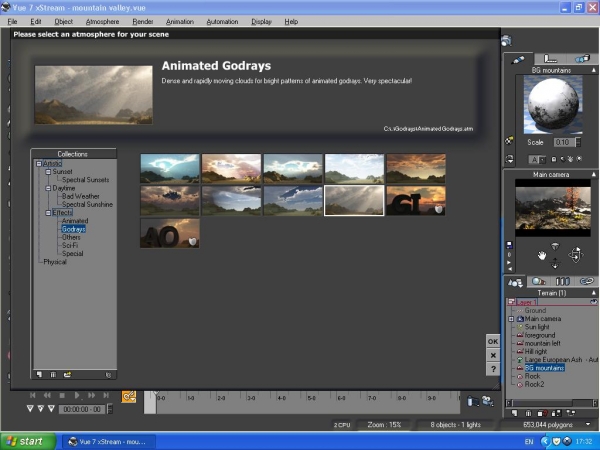Viewport: 600px width, 450px height.
Task: Switch to the animation objects tab
Action: [x=582, y=59]
